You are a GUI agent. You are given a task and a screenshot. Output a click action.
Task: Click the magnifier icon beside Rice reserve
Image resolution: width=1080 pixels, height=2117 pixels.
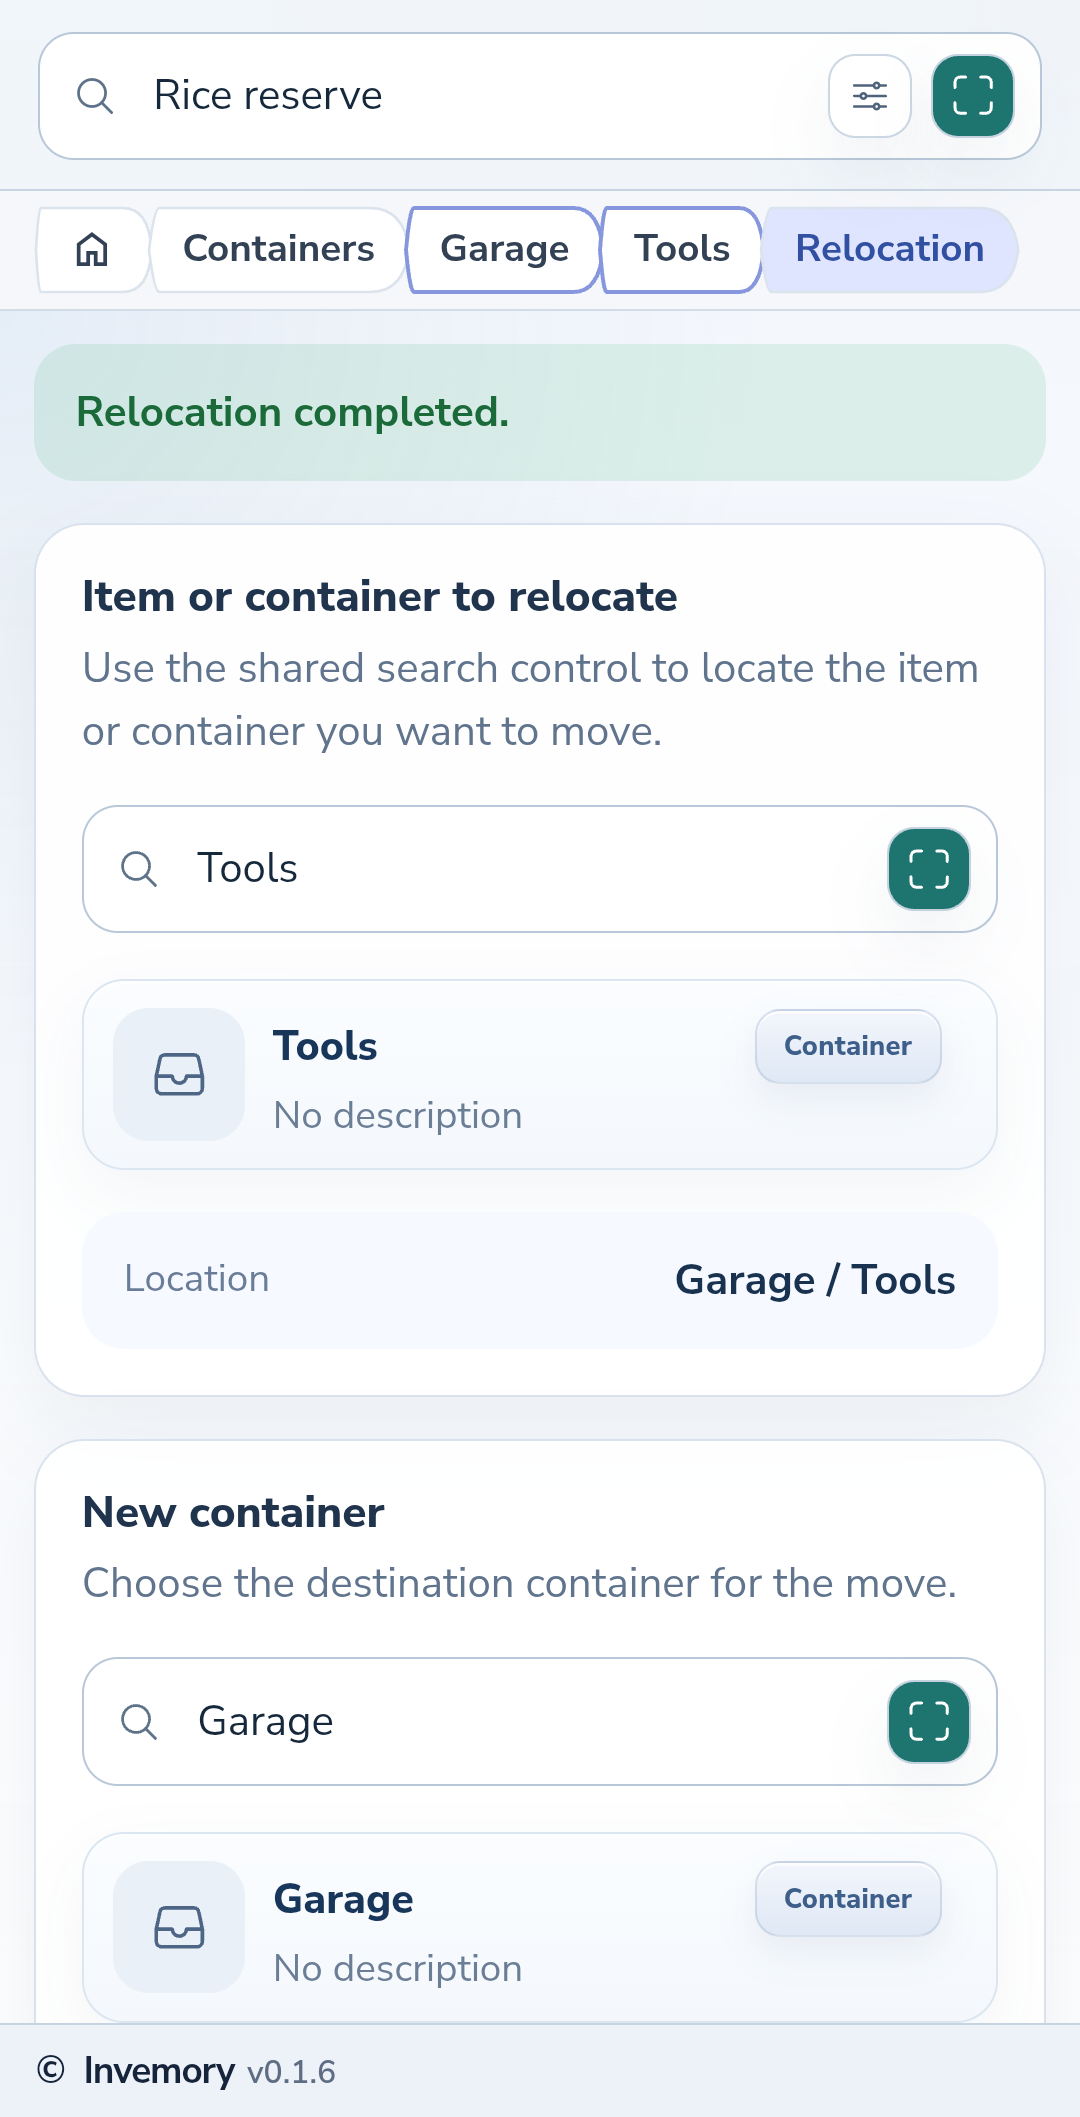point(95,96)
